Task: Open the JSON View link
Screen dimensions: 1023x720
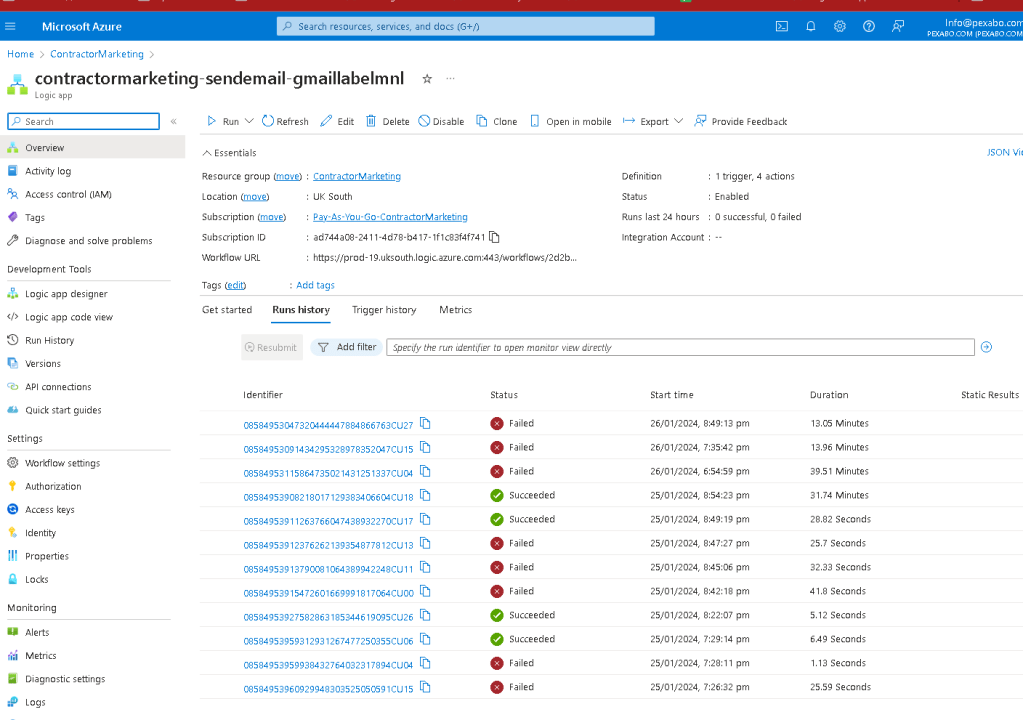Action: coord(1004,152)
